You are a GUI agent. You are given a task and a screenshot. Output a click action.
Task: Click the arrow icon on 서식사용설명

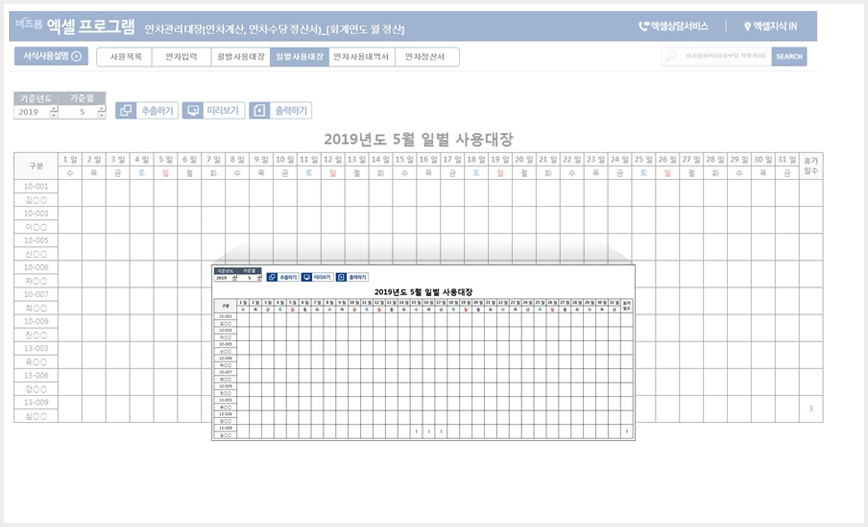point(76,57)
